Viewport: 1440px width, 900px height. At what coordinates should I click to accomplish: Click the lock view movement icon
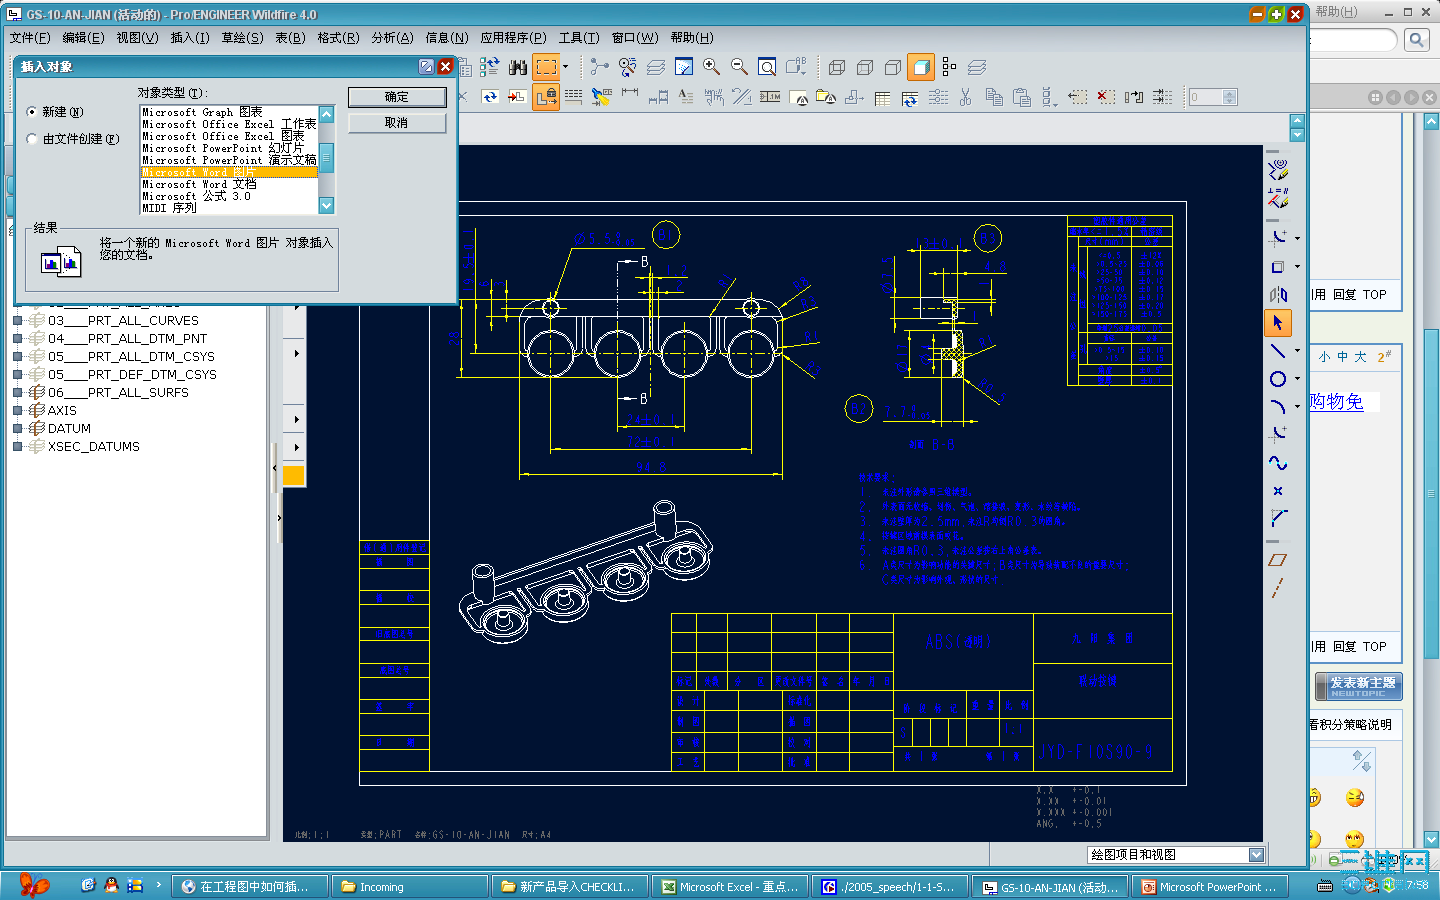(x=546, y=97)
